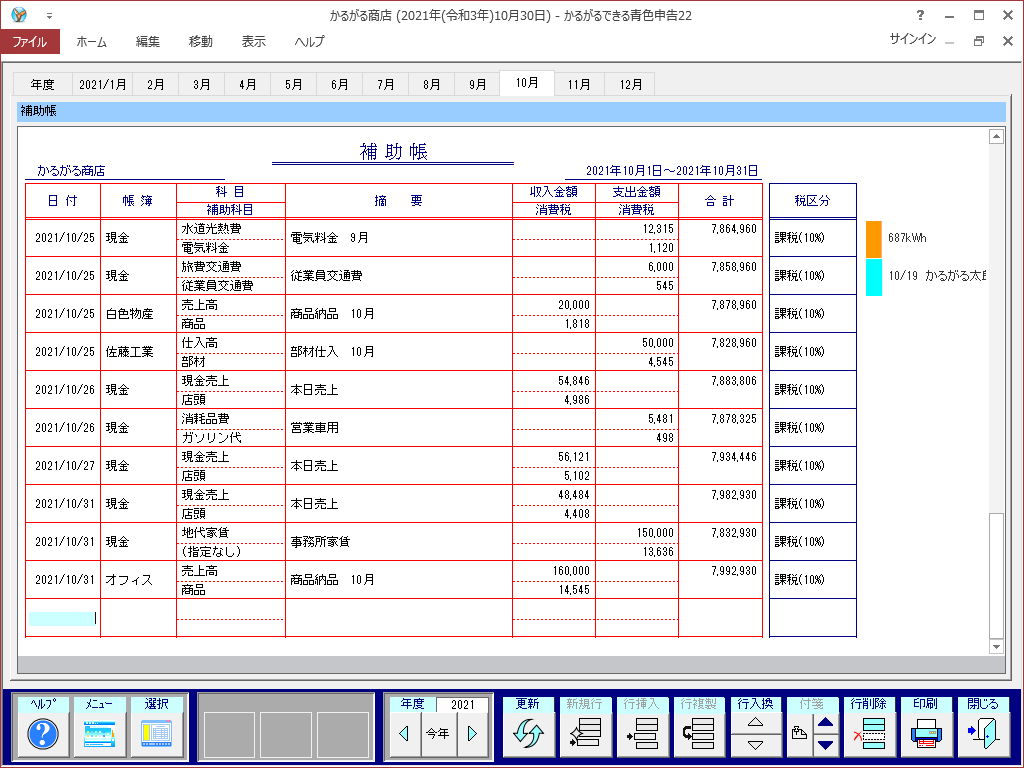Click the 旅費交通費 account cell
The height and width of the screenshot is (768, 1024).
pos(231,267)
